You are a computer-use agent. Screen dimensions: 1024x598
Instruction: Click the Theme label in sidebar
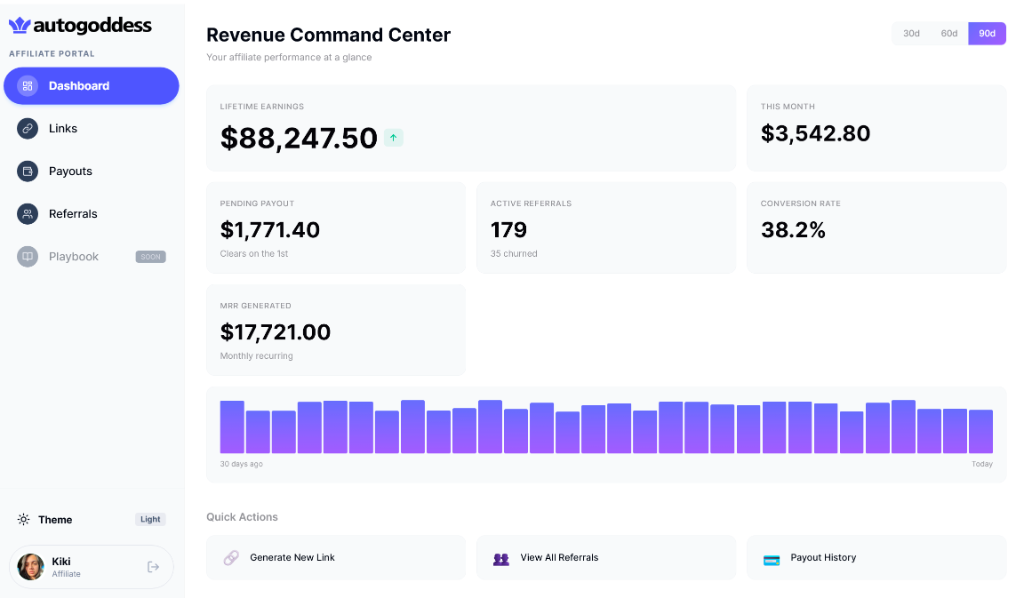click(55, 520)
